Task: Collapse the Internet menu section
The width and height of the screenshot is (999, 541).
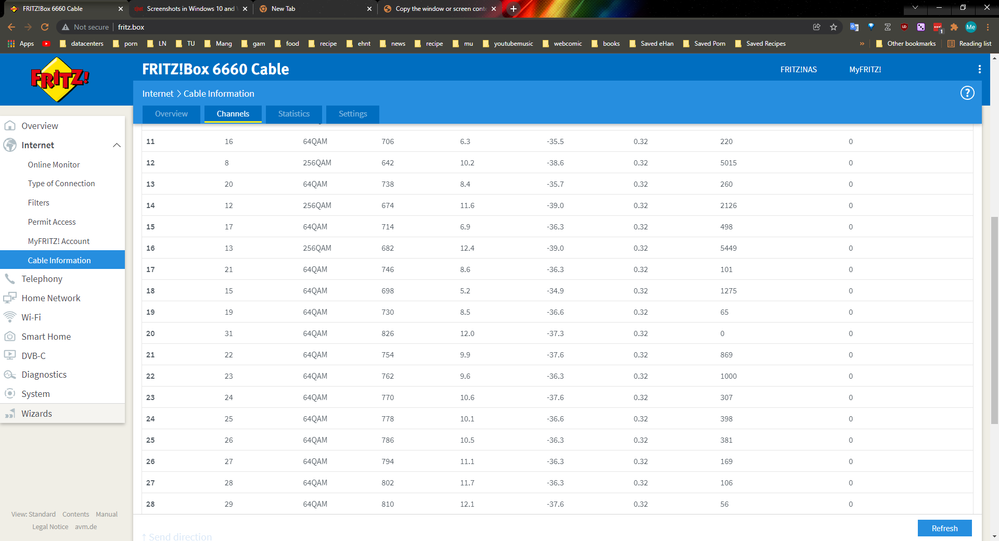Action: click(x=117, y=145)
